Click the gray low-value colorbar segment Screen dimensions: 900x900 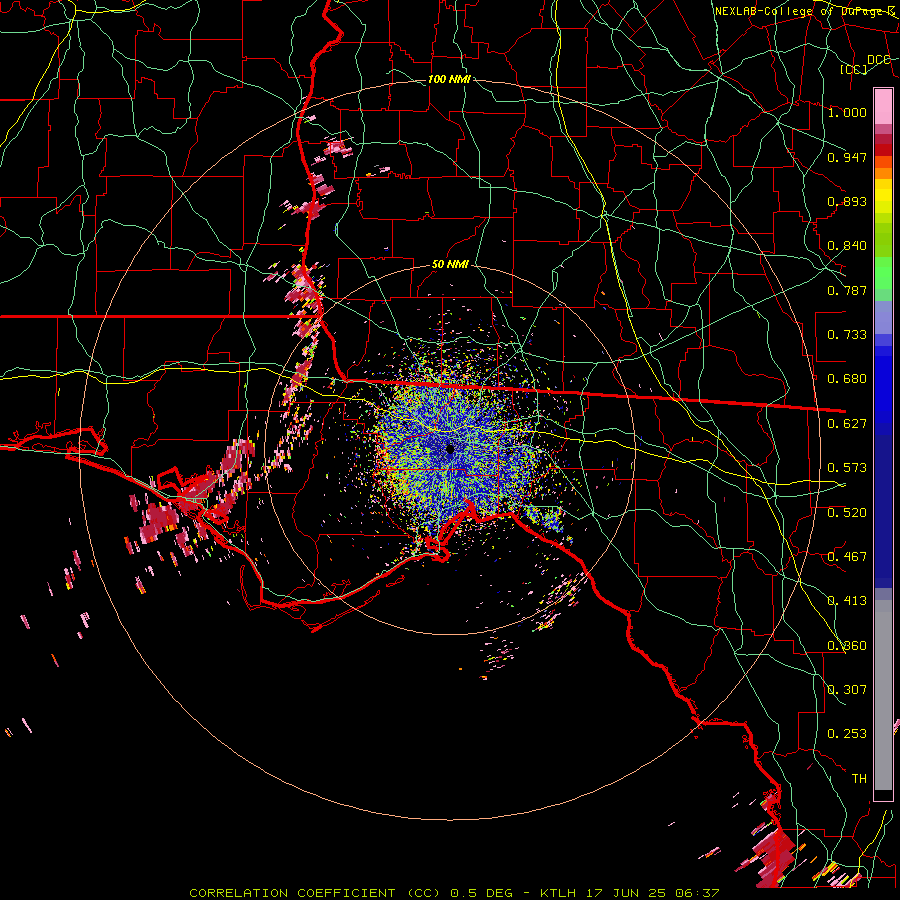[x=883, y=695]
